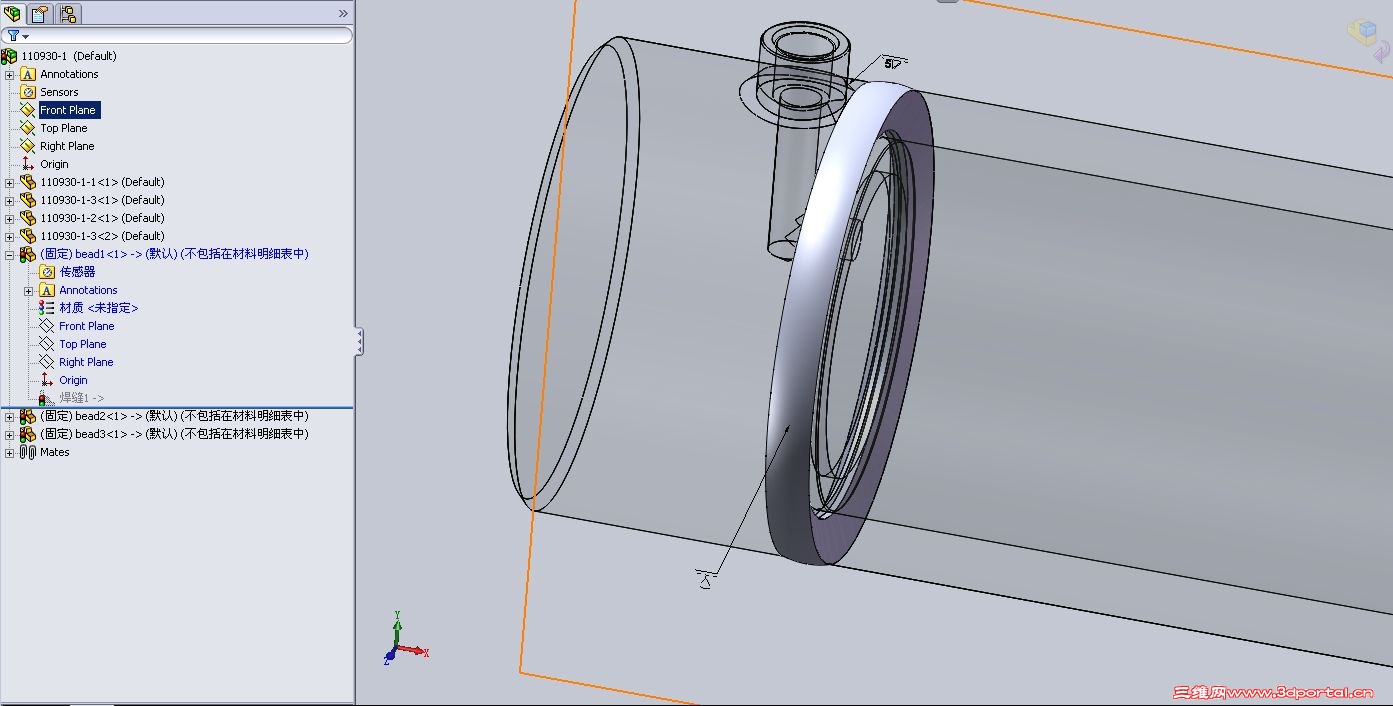This screenshot has height=706, width=1393.
Task: Expand component 110930-1-2<1>
Action: (10, 219)
